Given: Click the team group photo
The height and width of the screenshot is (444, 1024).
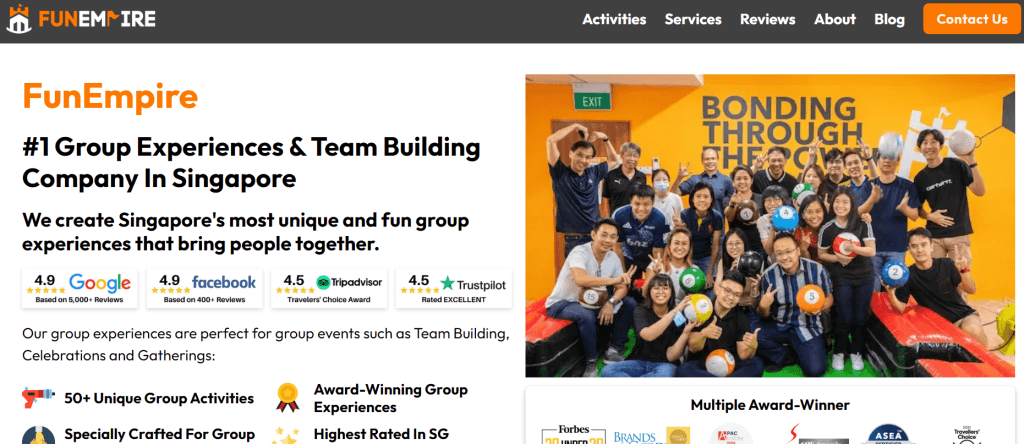Looking at the screenshot, I should point(770,225).
